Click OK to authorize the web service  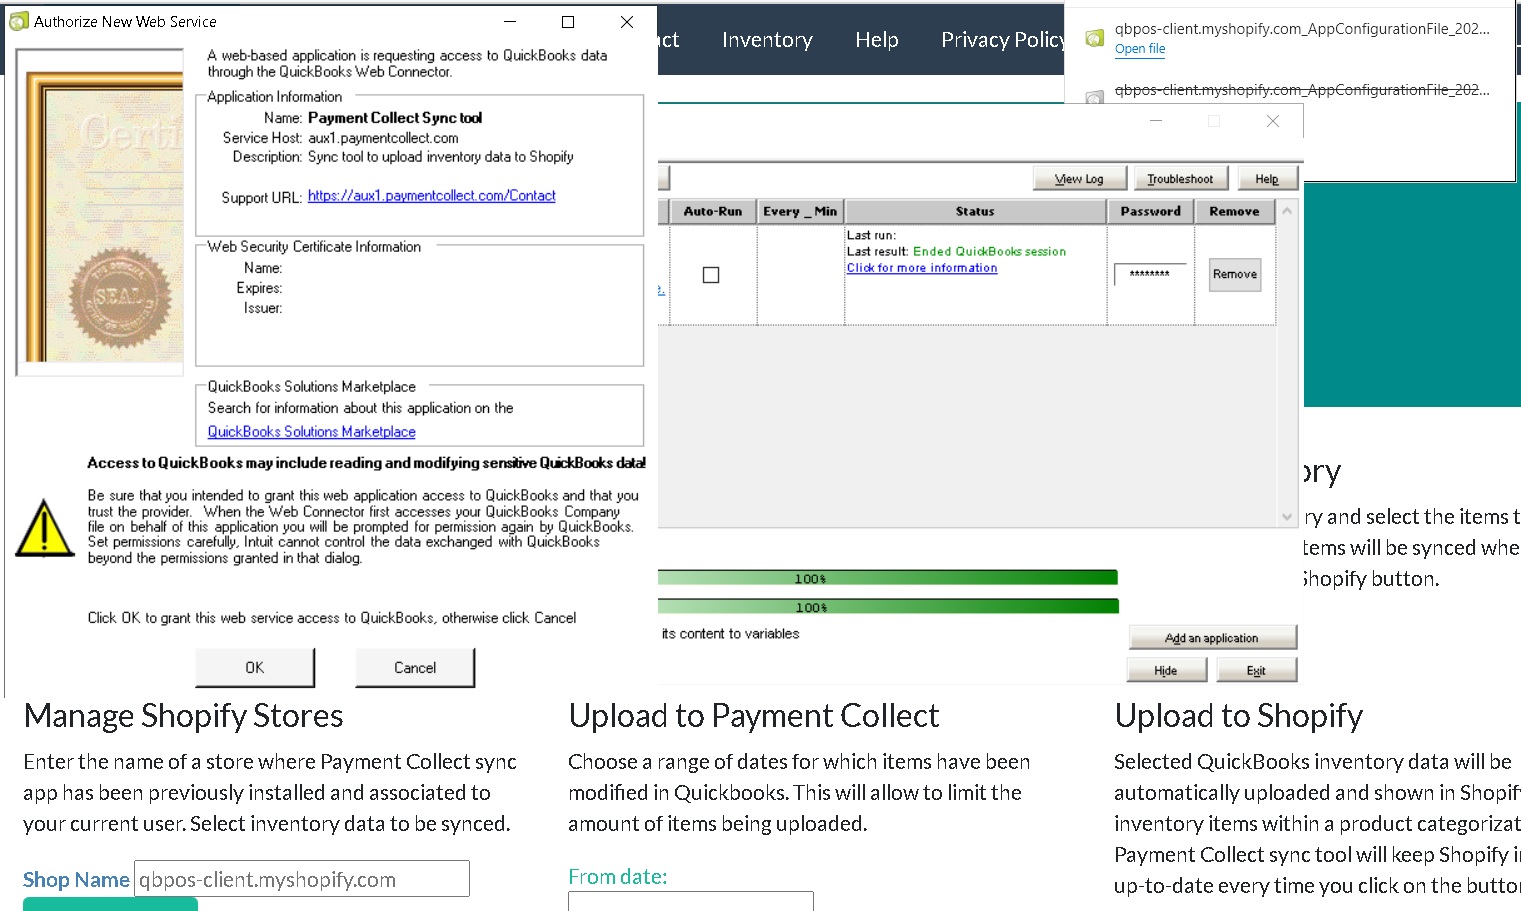coord(255,668)
